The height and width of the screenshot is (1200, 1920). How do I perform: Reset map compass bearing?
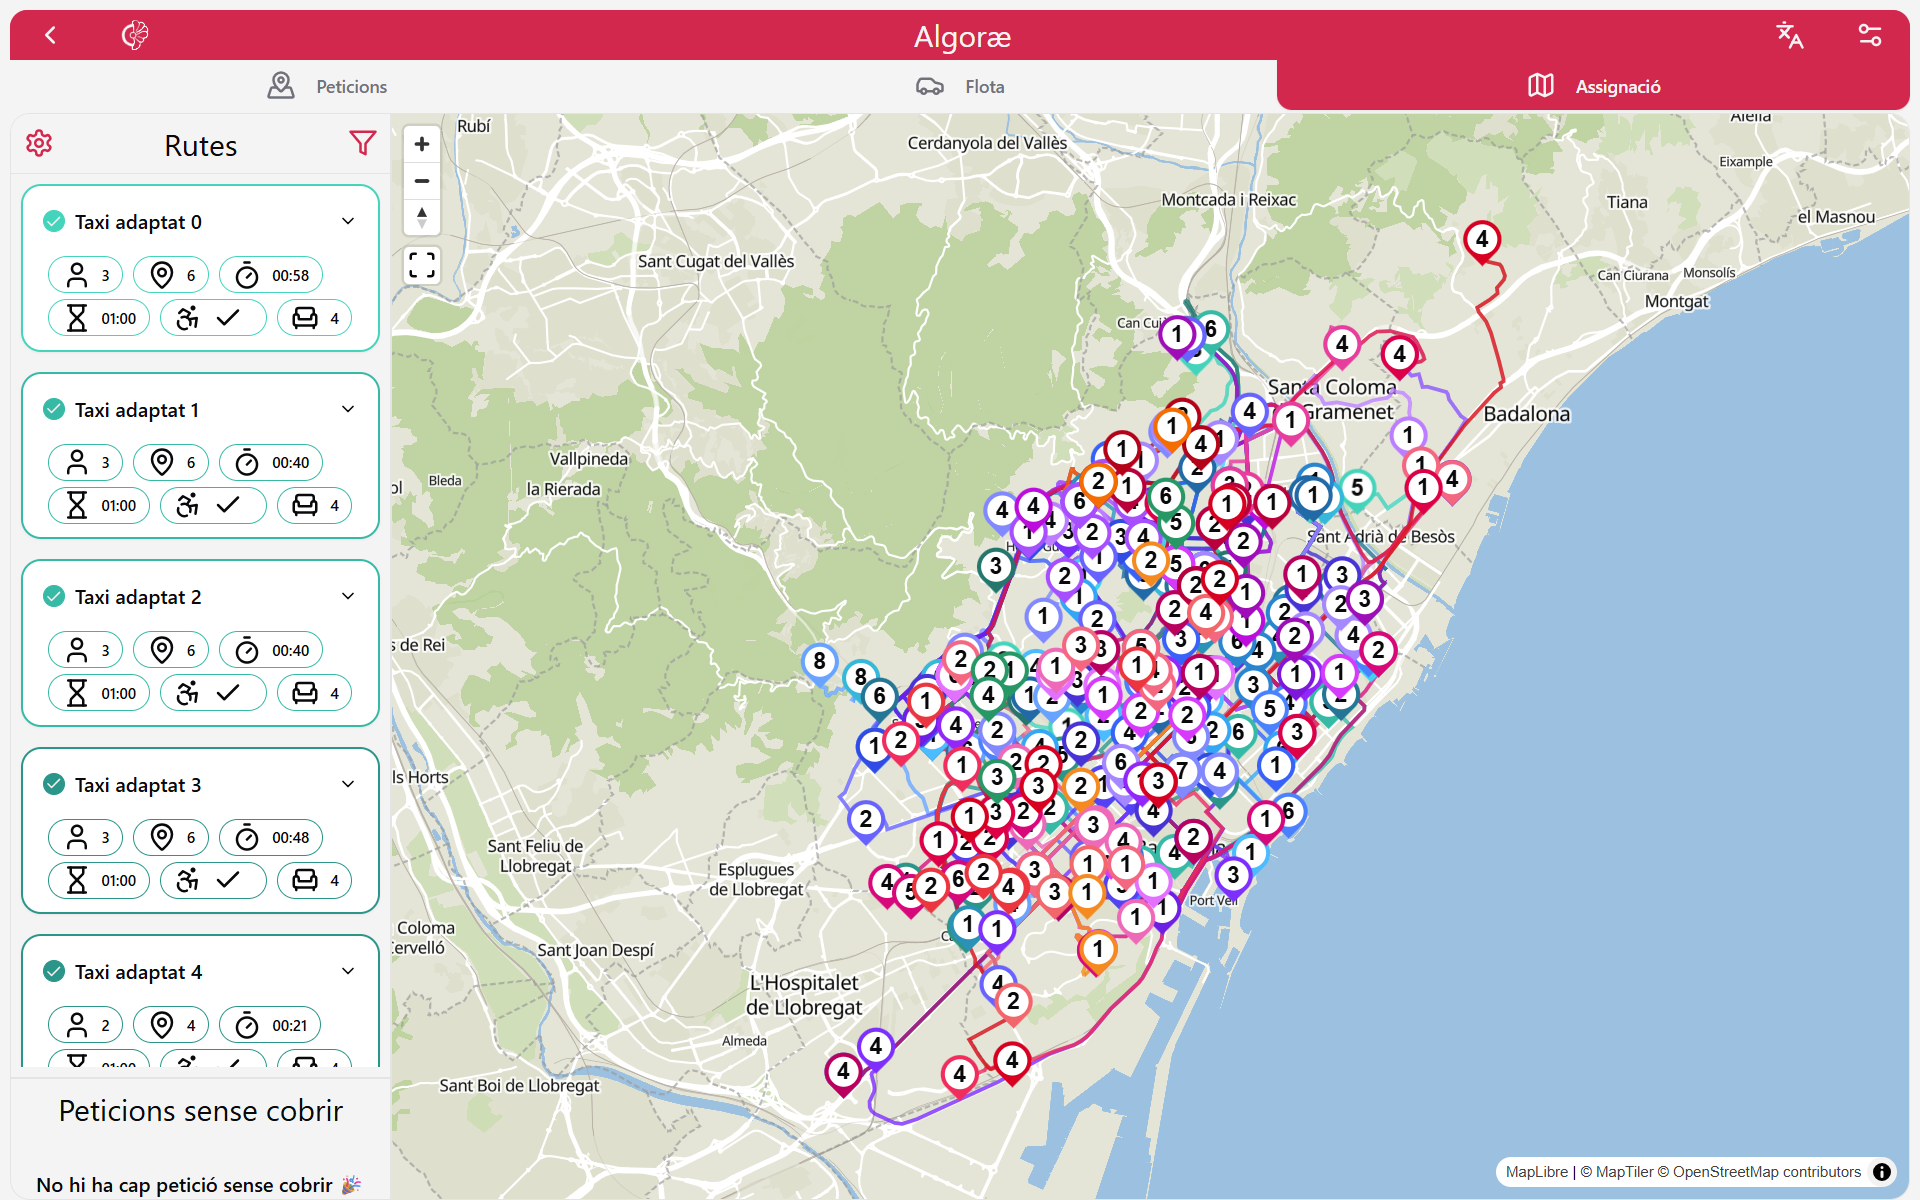coord(422,217)
